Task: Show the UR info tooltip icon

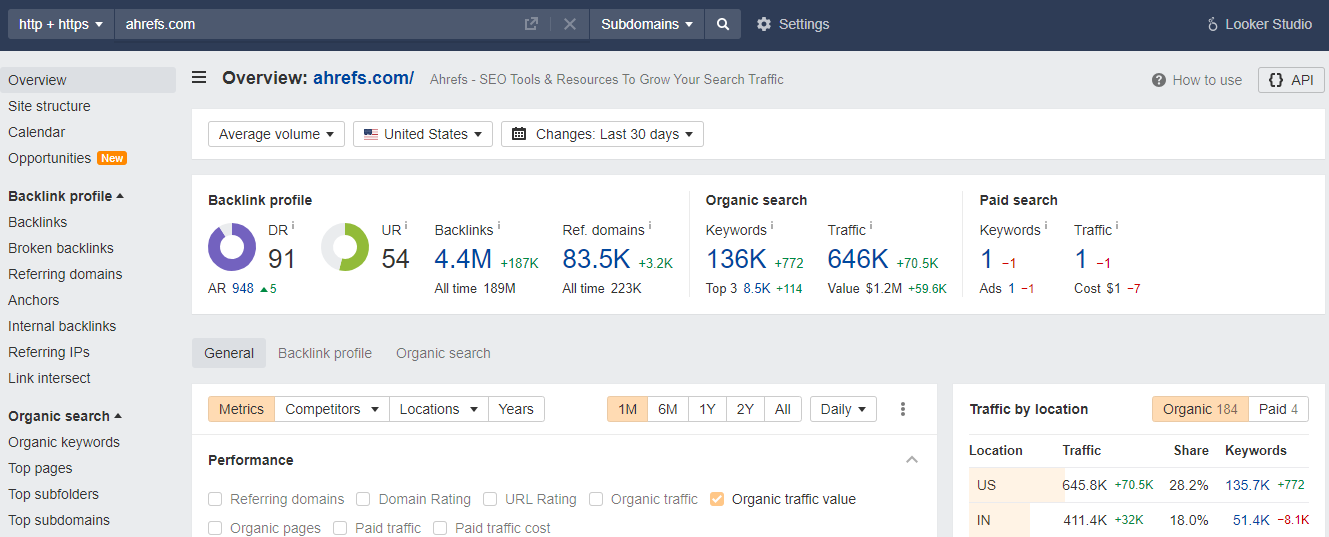Action: (406, 226)
